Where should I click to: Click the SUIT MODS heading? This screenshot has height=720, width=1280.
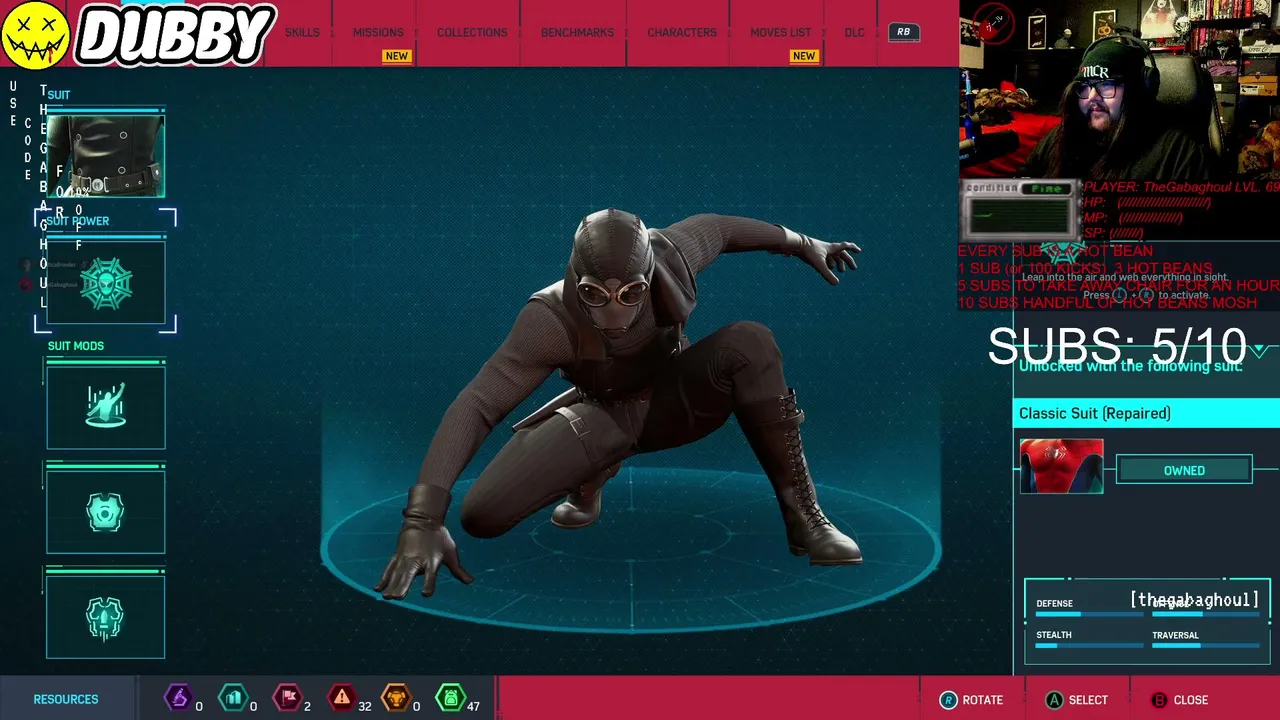76,346
